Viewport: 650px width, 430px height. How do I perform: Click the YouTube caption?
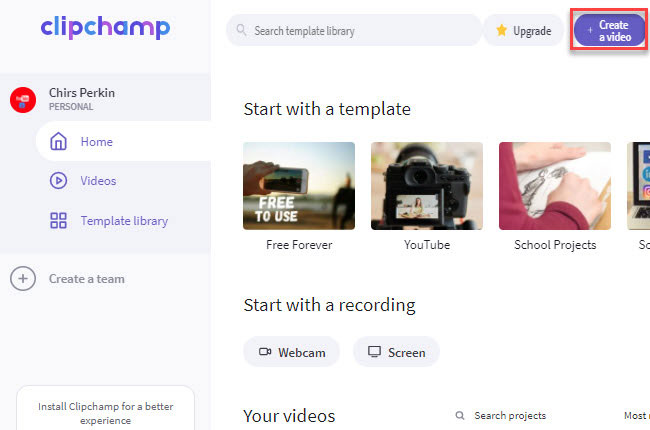click(427, 245)
